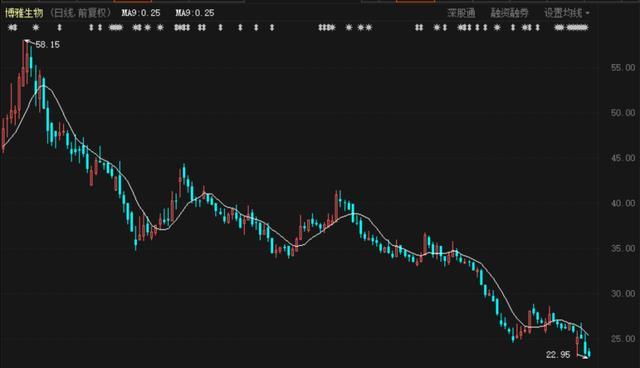Select the leftmost event marker in the marker row

(x=13, y=28)
